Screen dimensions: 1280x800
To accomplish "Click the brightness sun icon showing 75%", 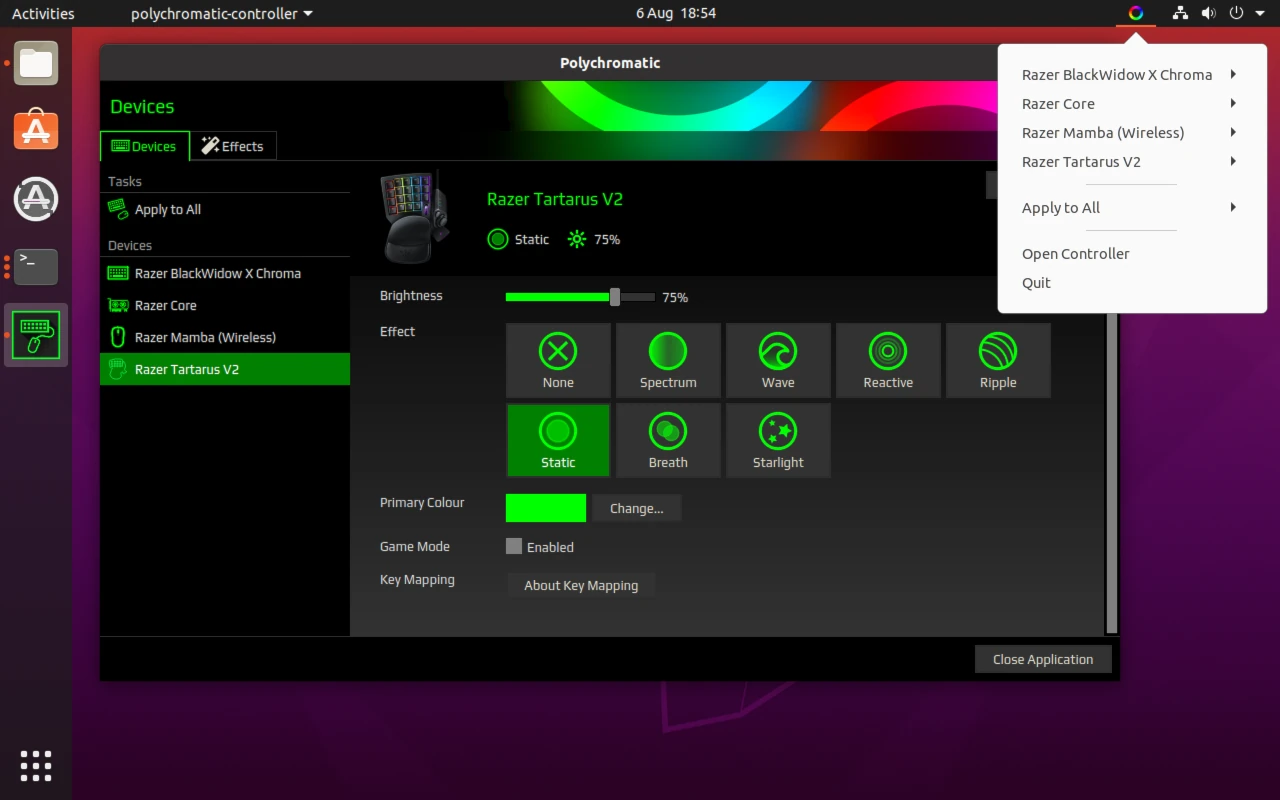I will (x=577, y=239).
